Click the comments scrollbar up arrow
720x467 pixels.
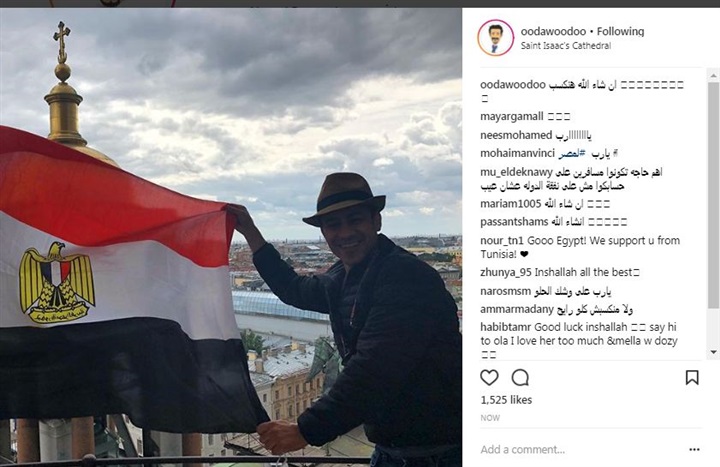coord(714,75)
